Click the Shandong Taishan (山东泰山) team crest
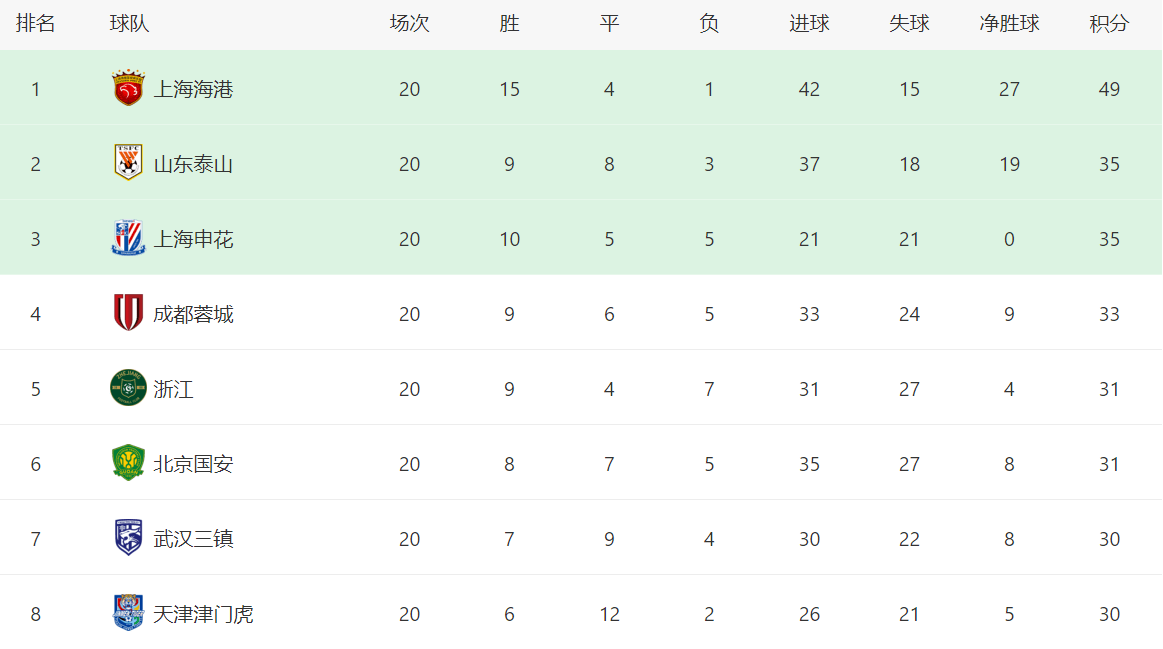This screenshot has width=1163, height=649. (128, 162)
